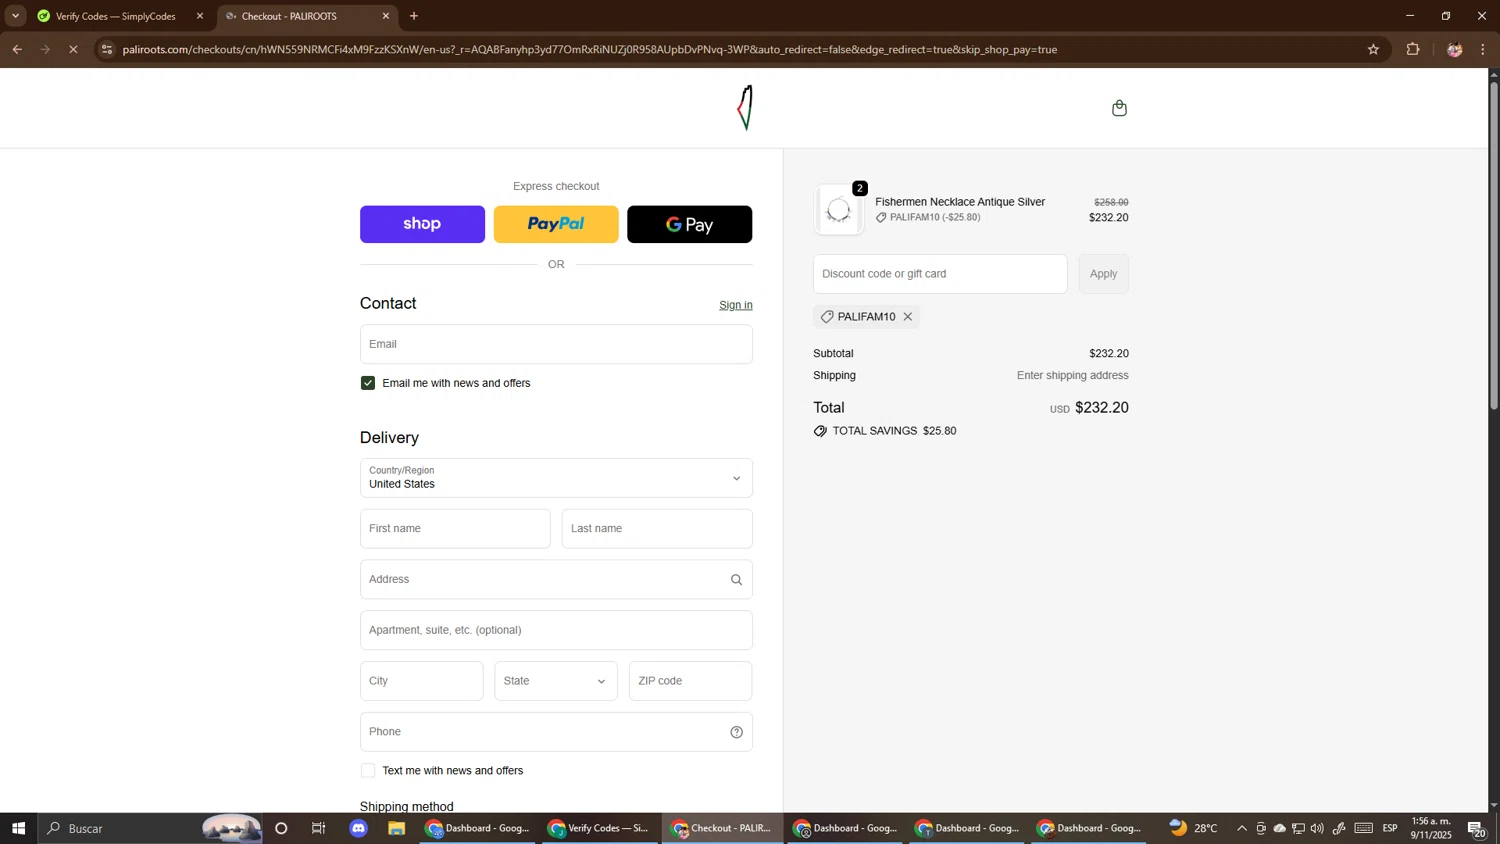
Task: Click the address search magnifier icon
Action: click(x=736, y=580)
